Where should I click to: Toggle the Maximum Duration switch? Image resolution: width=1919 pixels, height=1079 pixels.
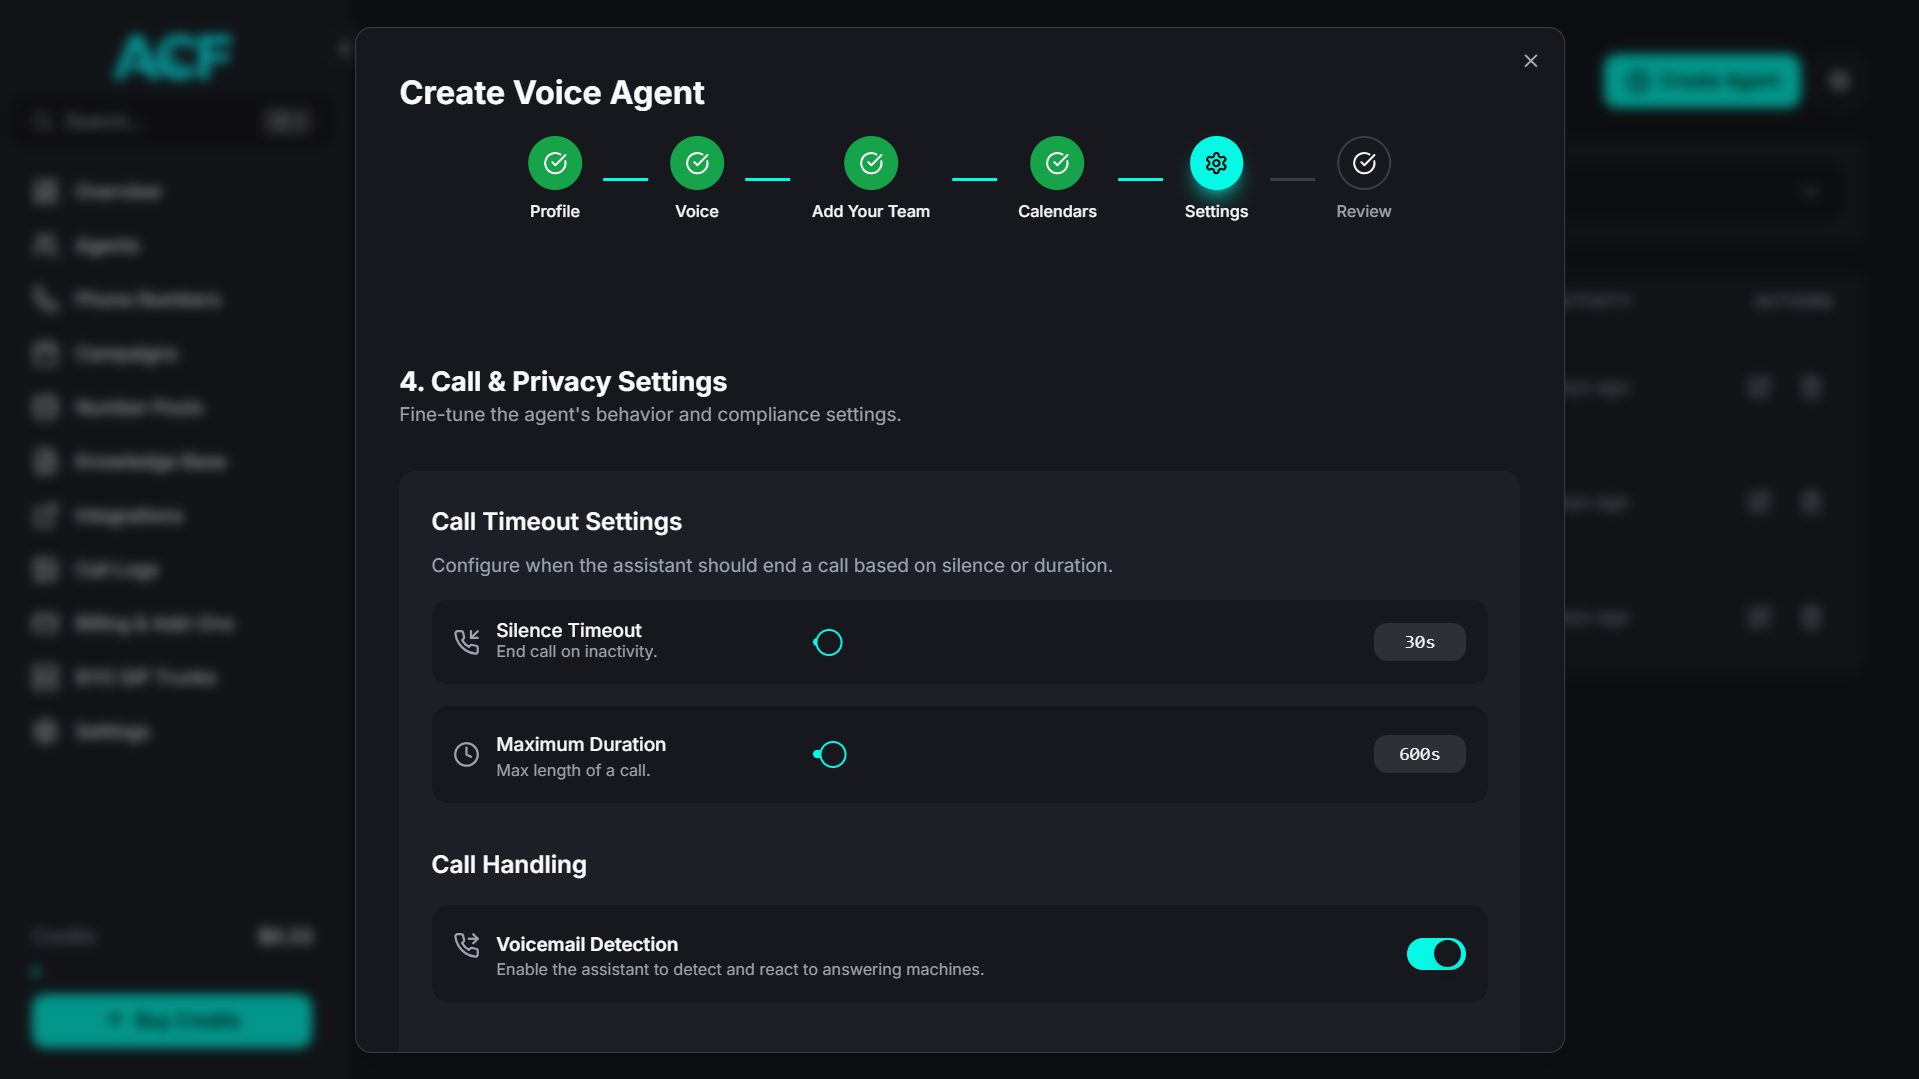[x=829, y=754]
